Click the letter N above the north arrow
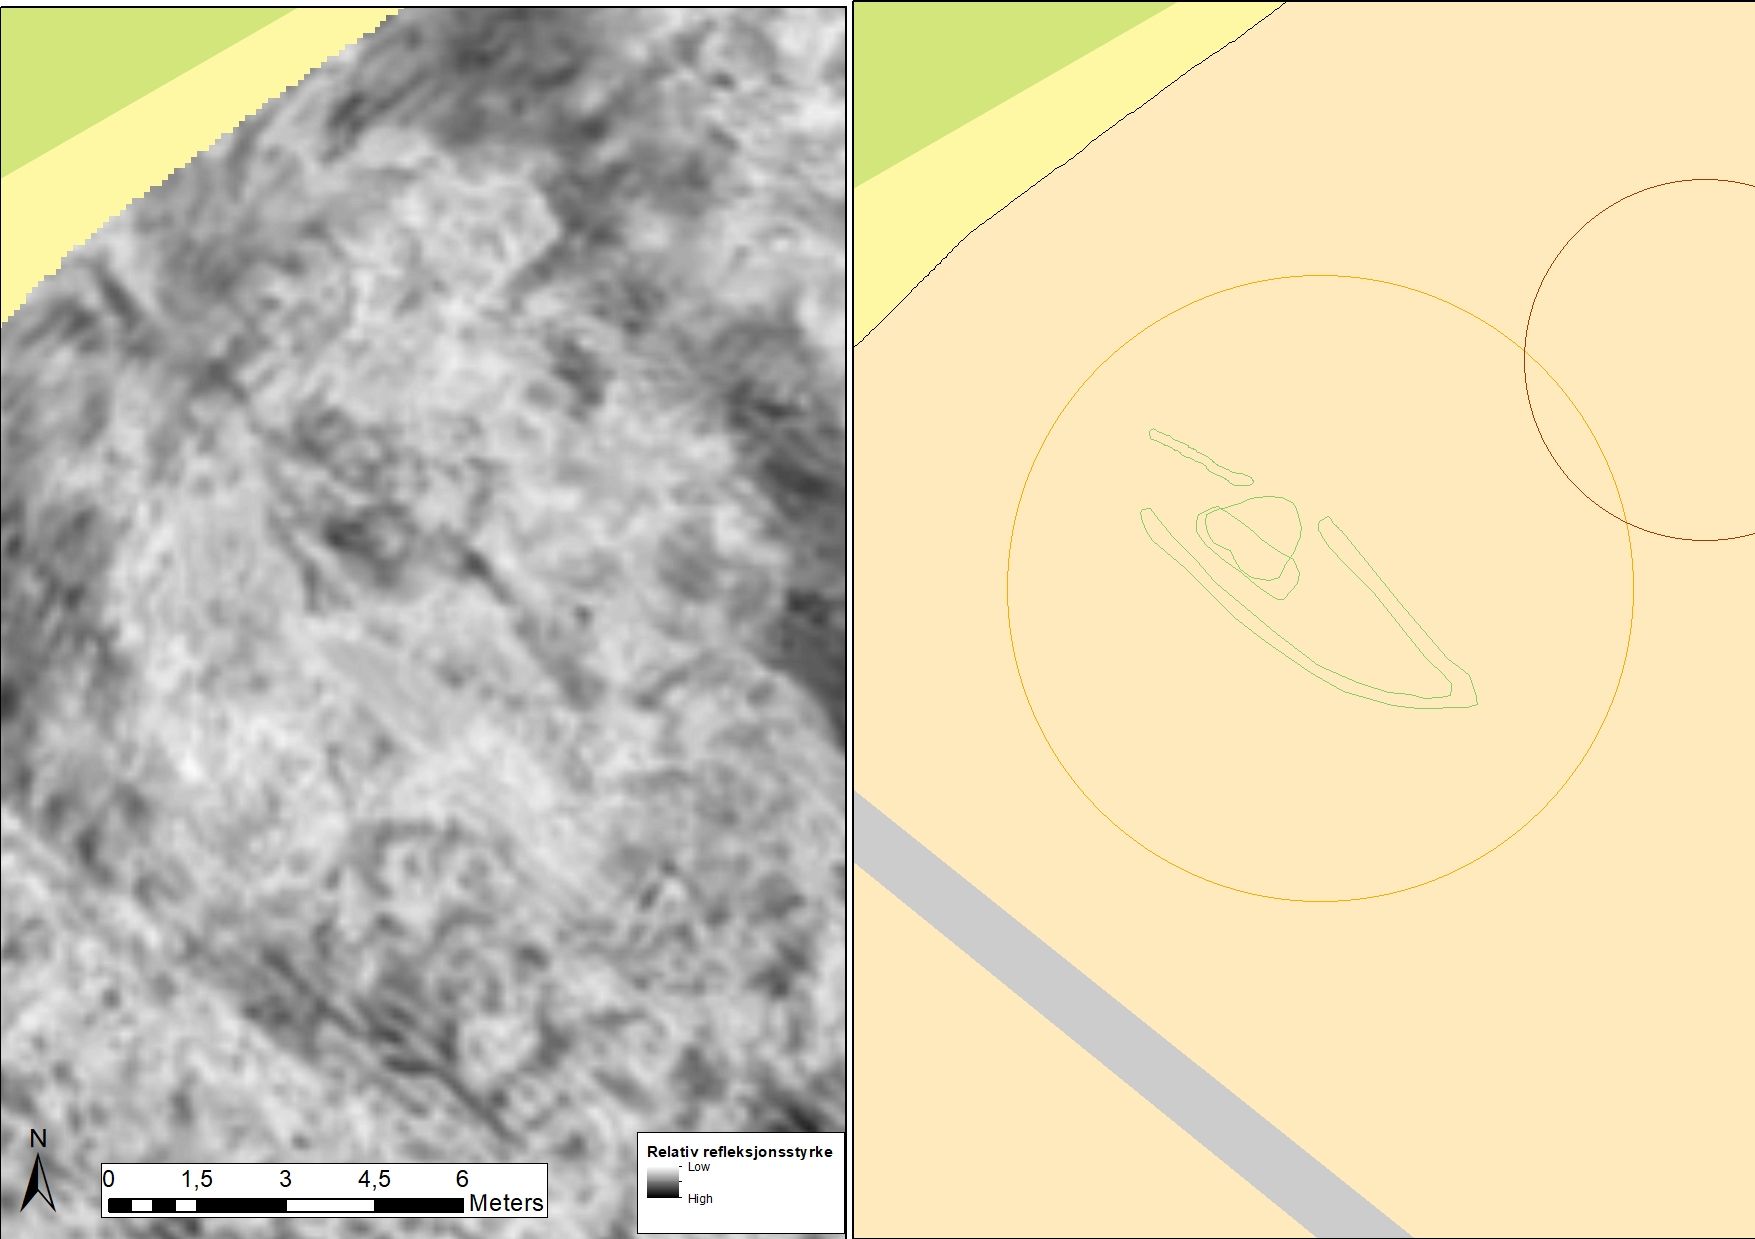The height and width of the screenshot is (1239, 1755). pos(38,1138)
